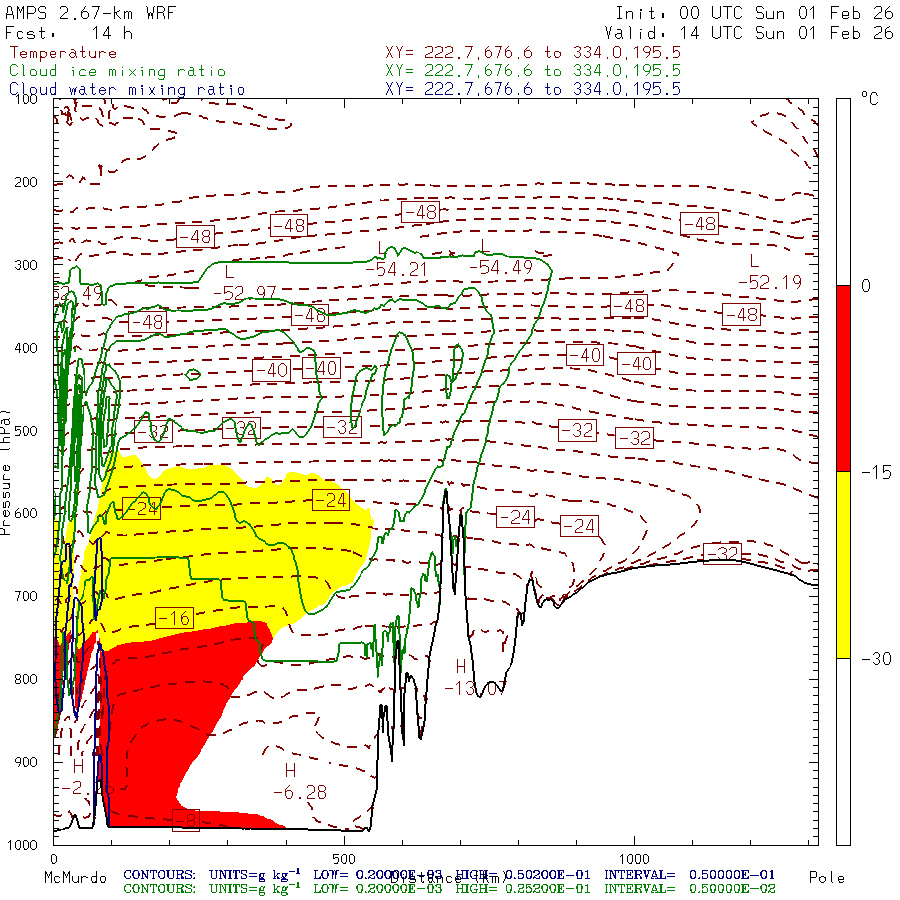This screenshot has height=900, width=900.
Task: Click the green XY coordinates line
Action: pyautogui.click(x=533, y=71)
